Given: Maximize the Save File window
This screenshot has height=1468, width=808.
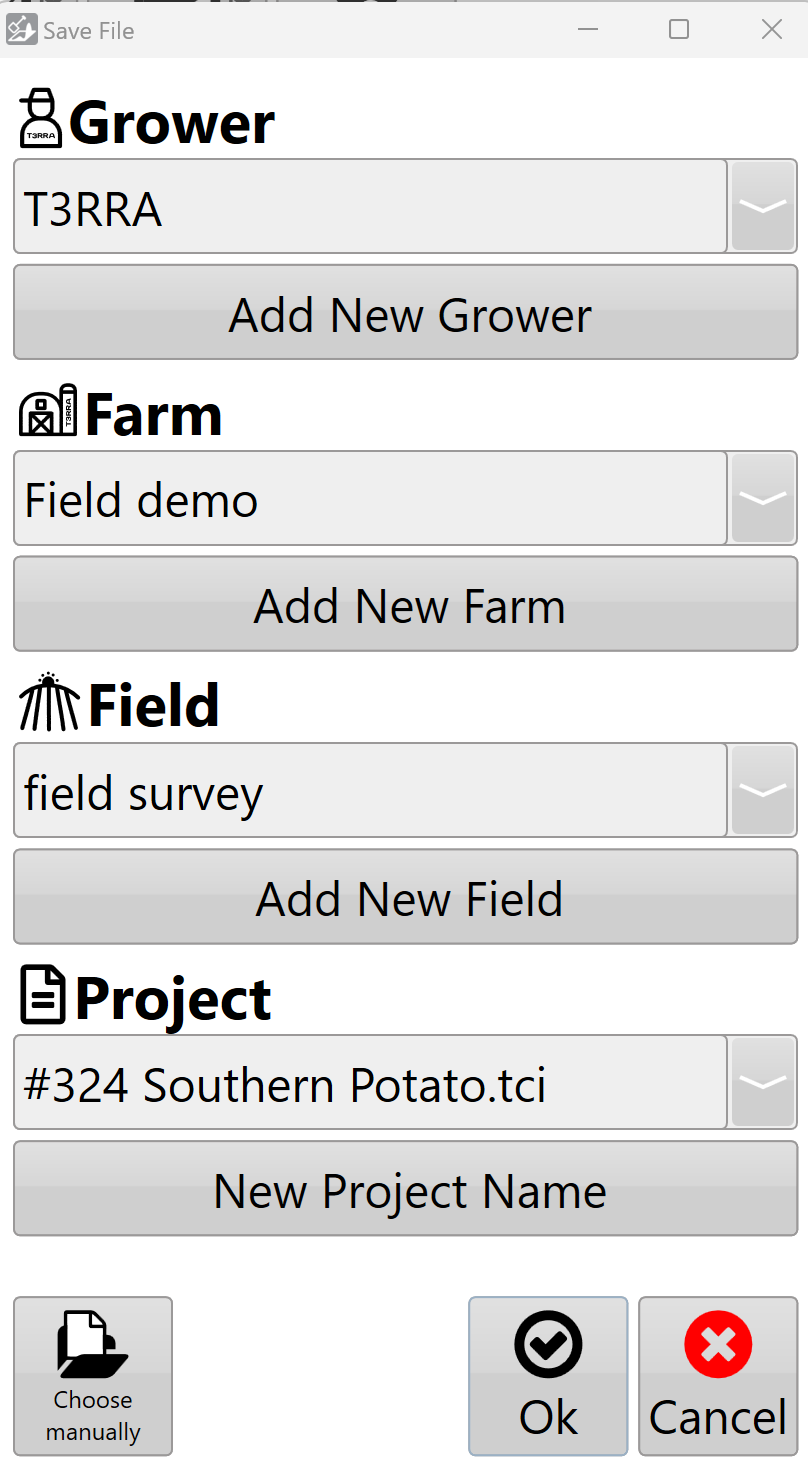Looking at the screenshot, I should (x=679, y=30).
